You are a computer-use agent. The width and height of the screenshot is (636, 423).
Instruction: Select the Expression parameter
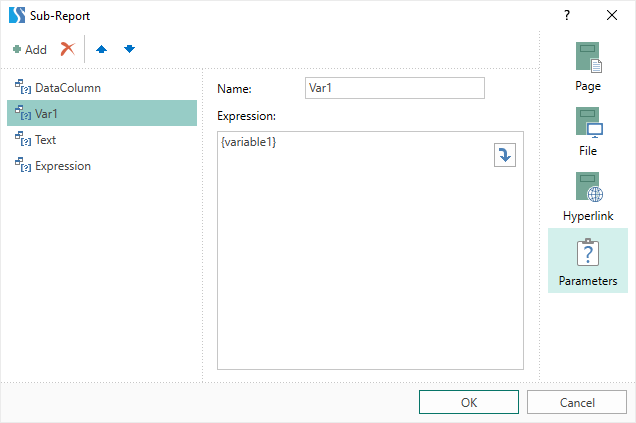pos(62,166)
